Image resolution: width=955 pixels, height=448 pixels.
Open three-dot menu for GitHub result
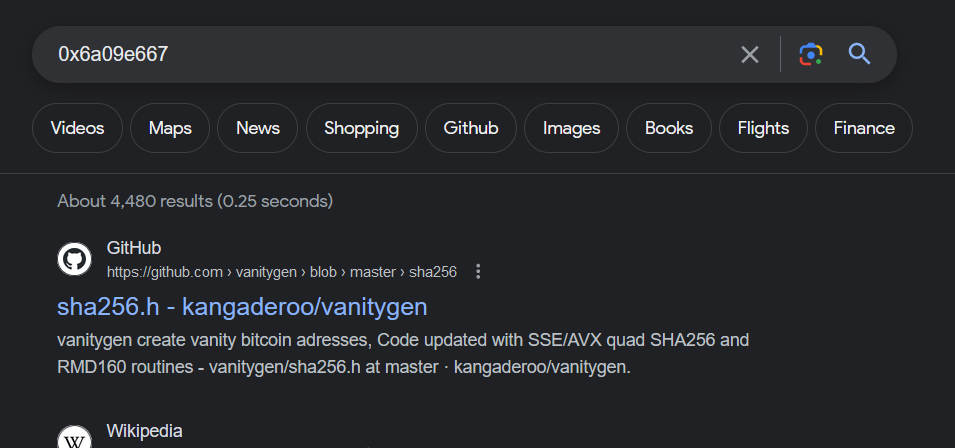tap(478, 271)
